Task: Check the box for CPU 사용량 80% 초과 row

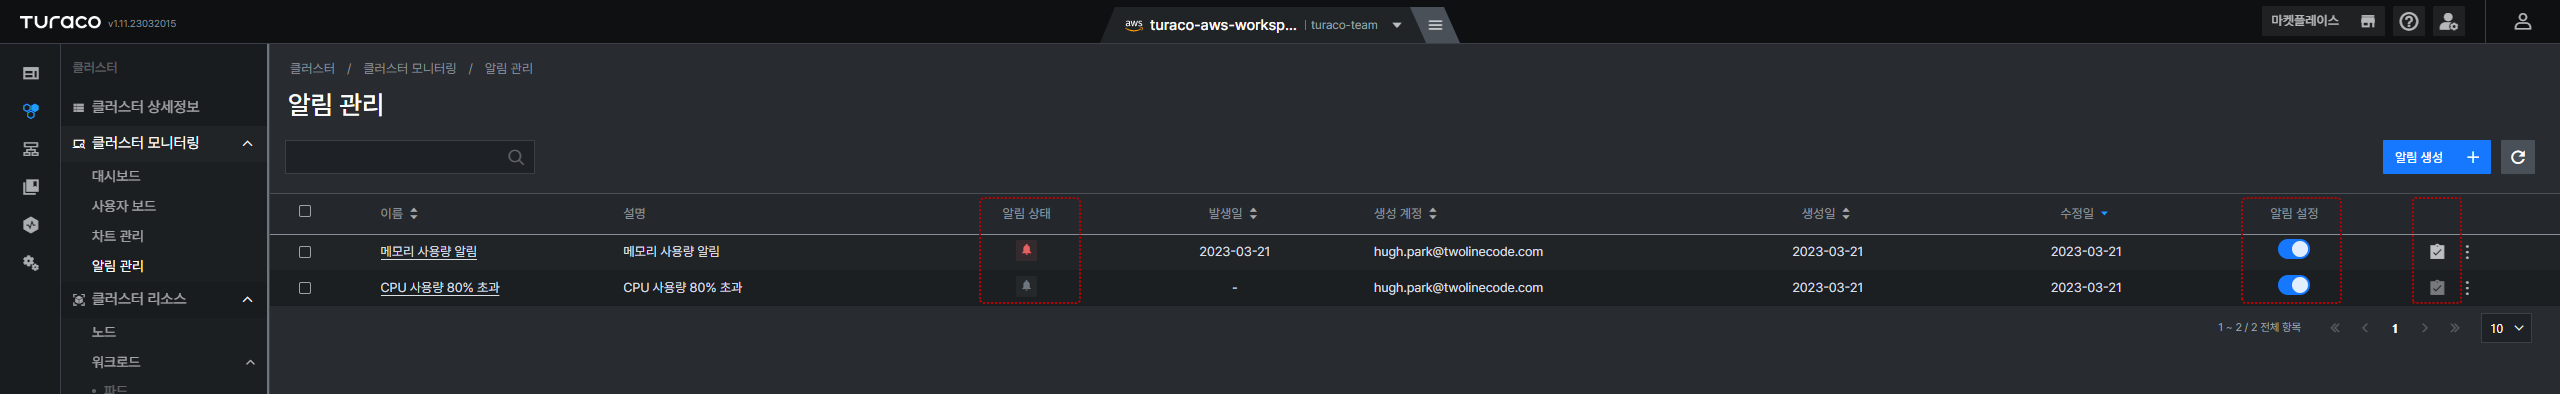Action: tap(305, 288)
